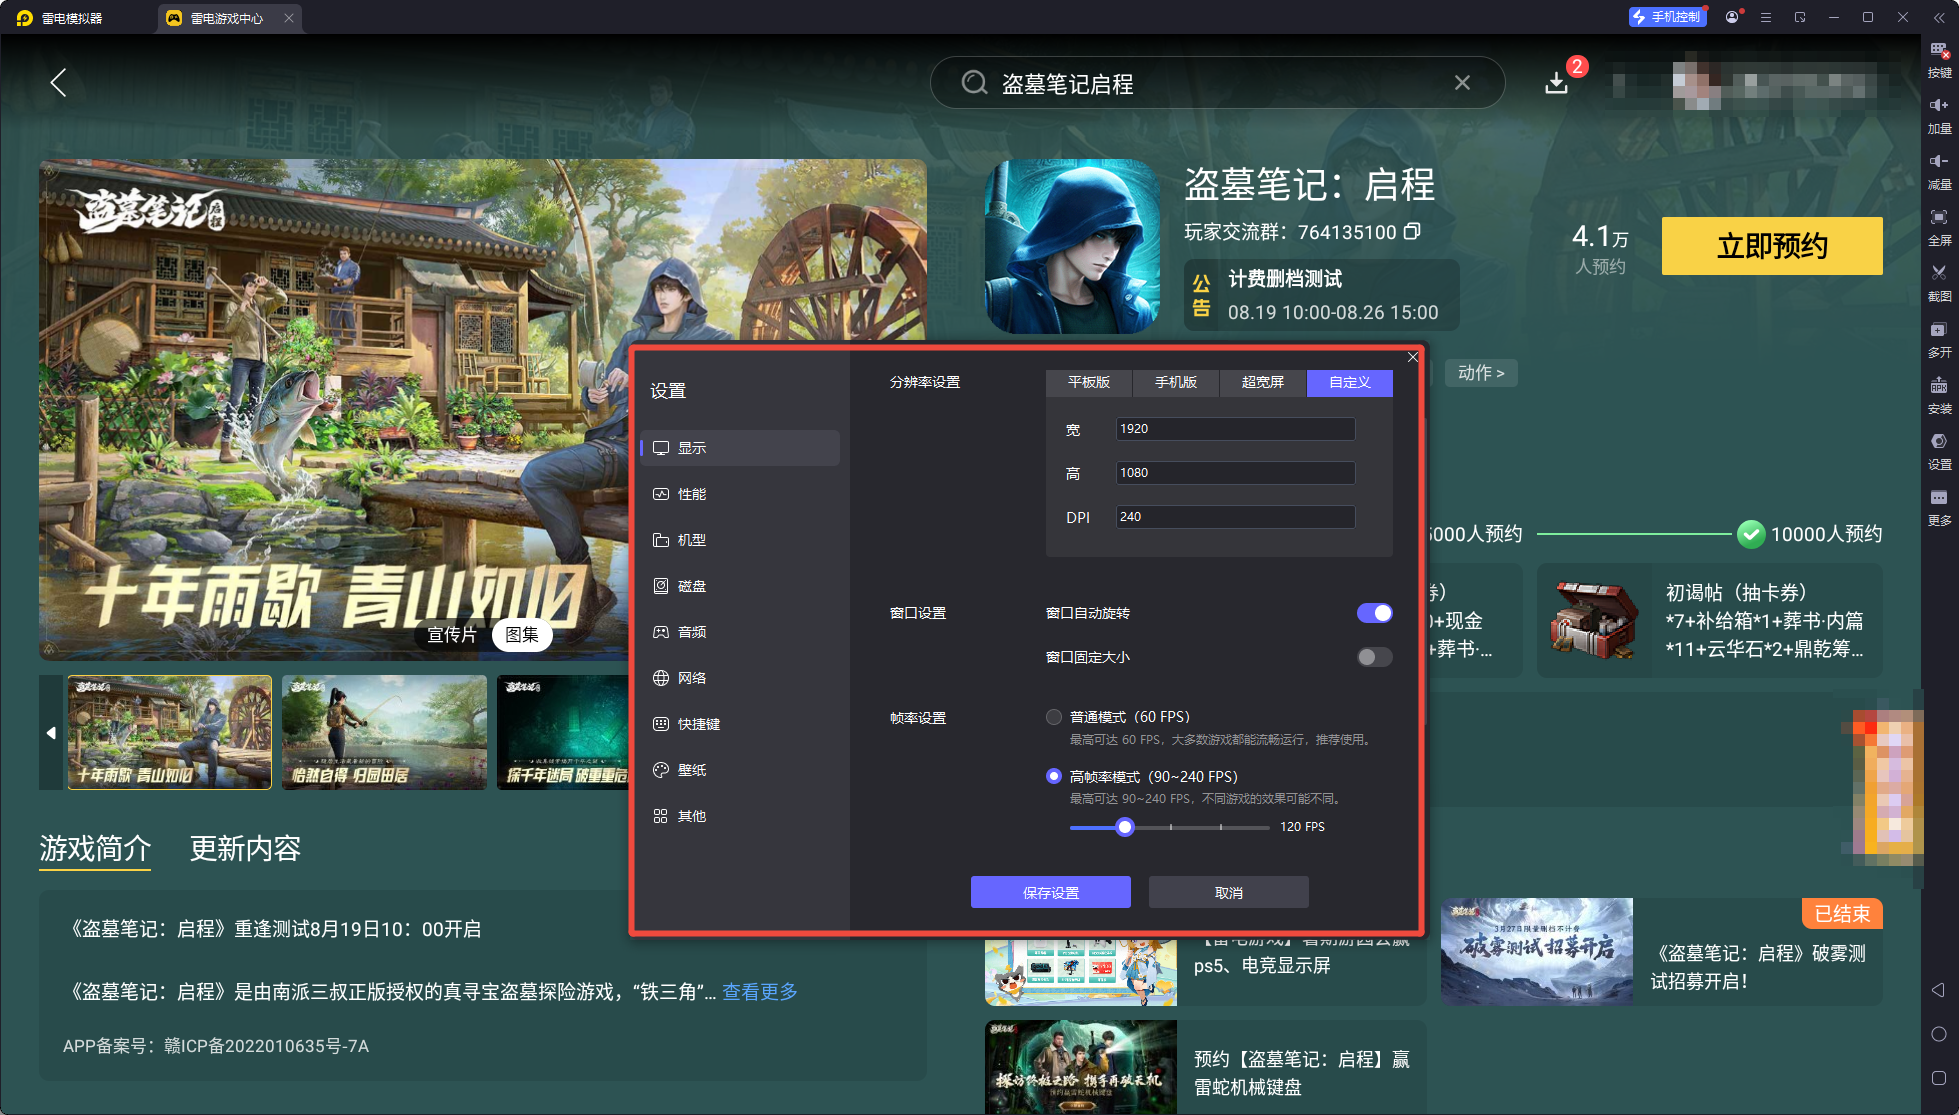Click the game icon of 盗墓笔记：启程
Screen dimensions: 1959x1115
[x=1072, y=246]
